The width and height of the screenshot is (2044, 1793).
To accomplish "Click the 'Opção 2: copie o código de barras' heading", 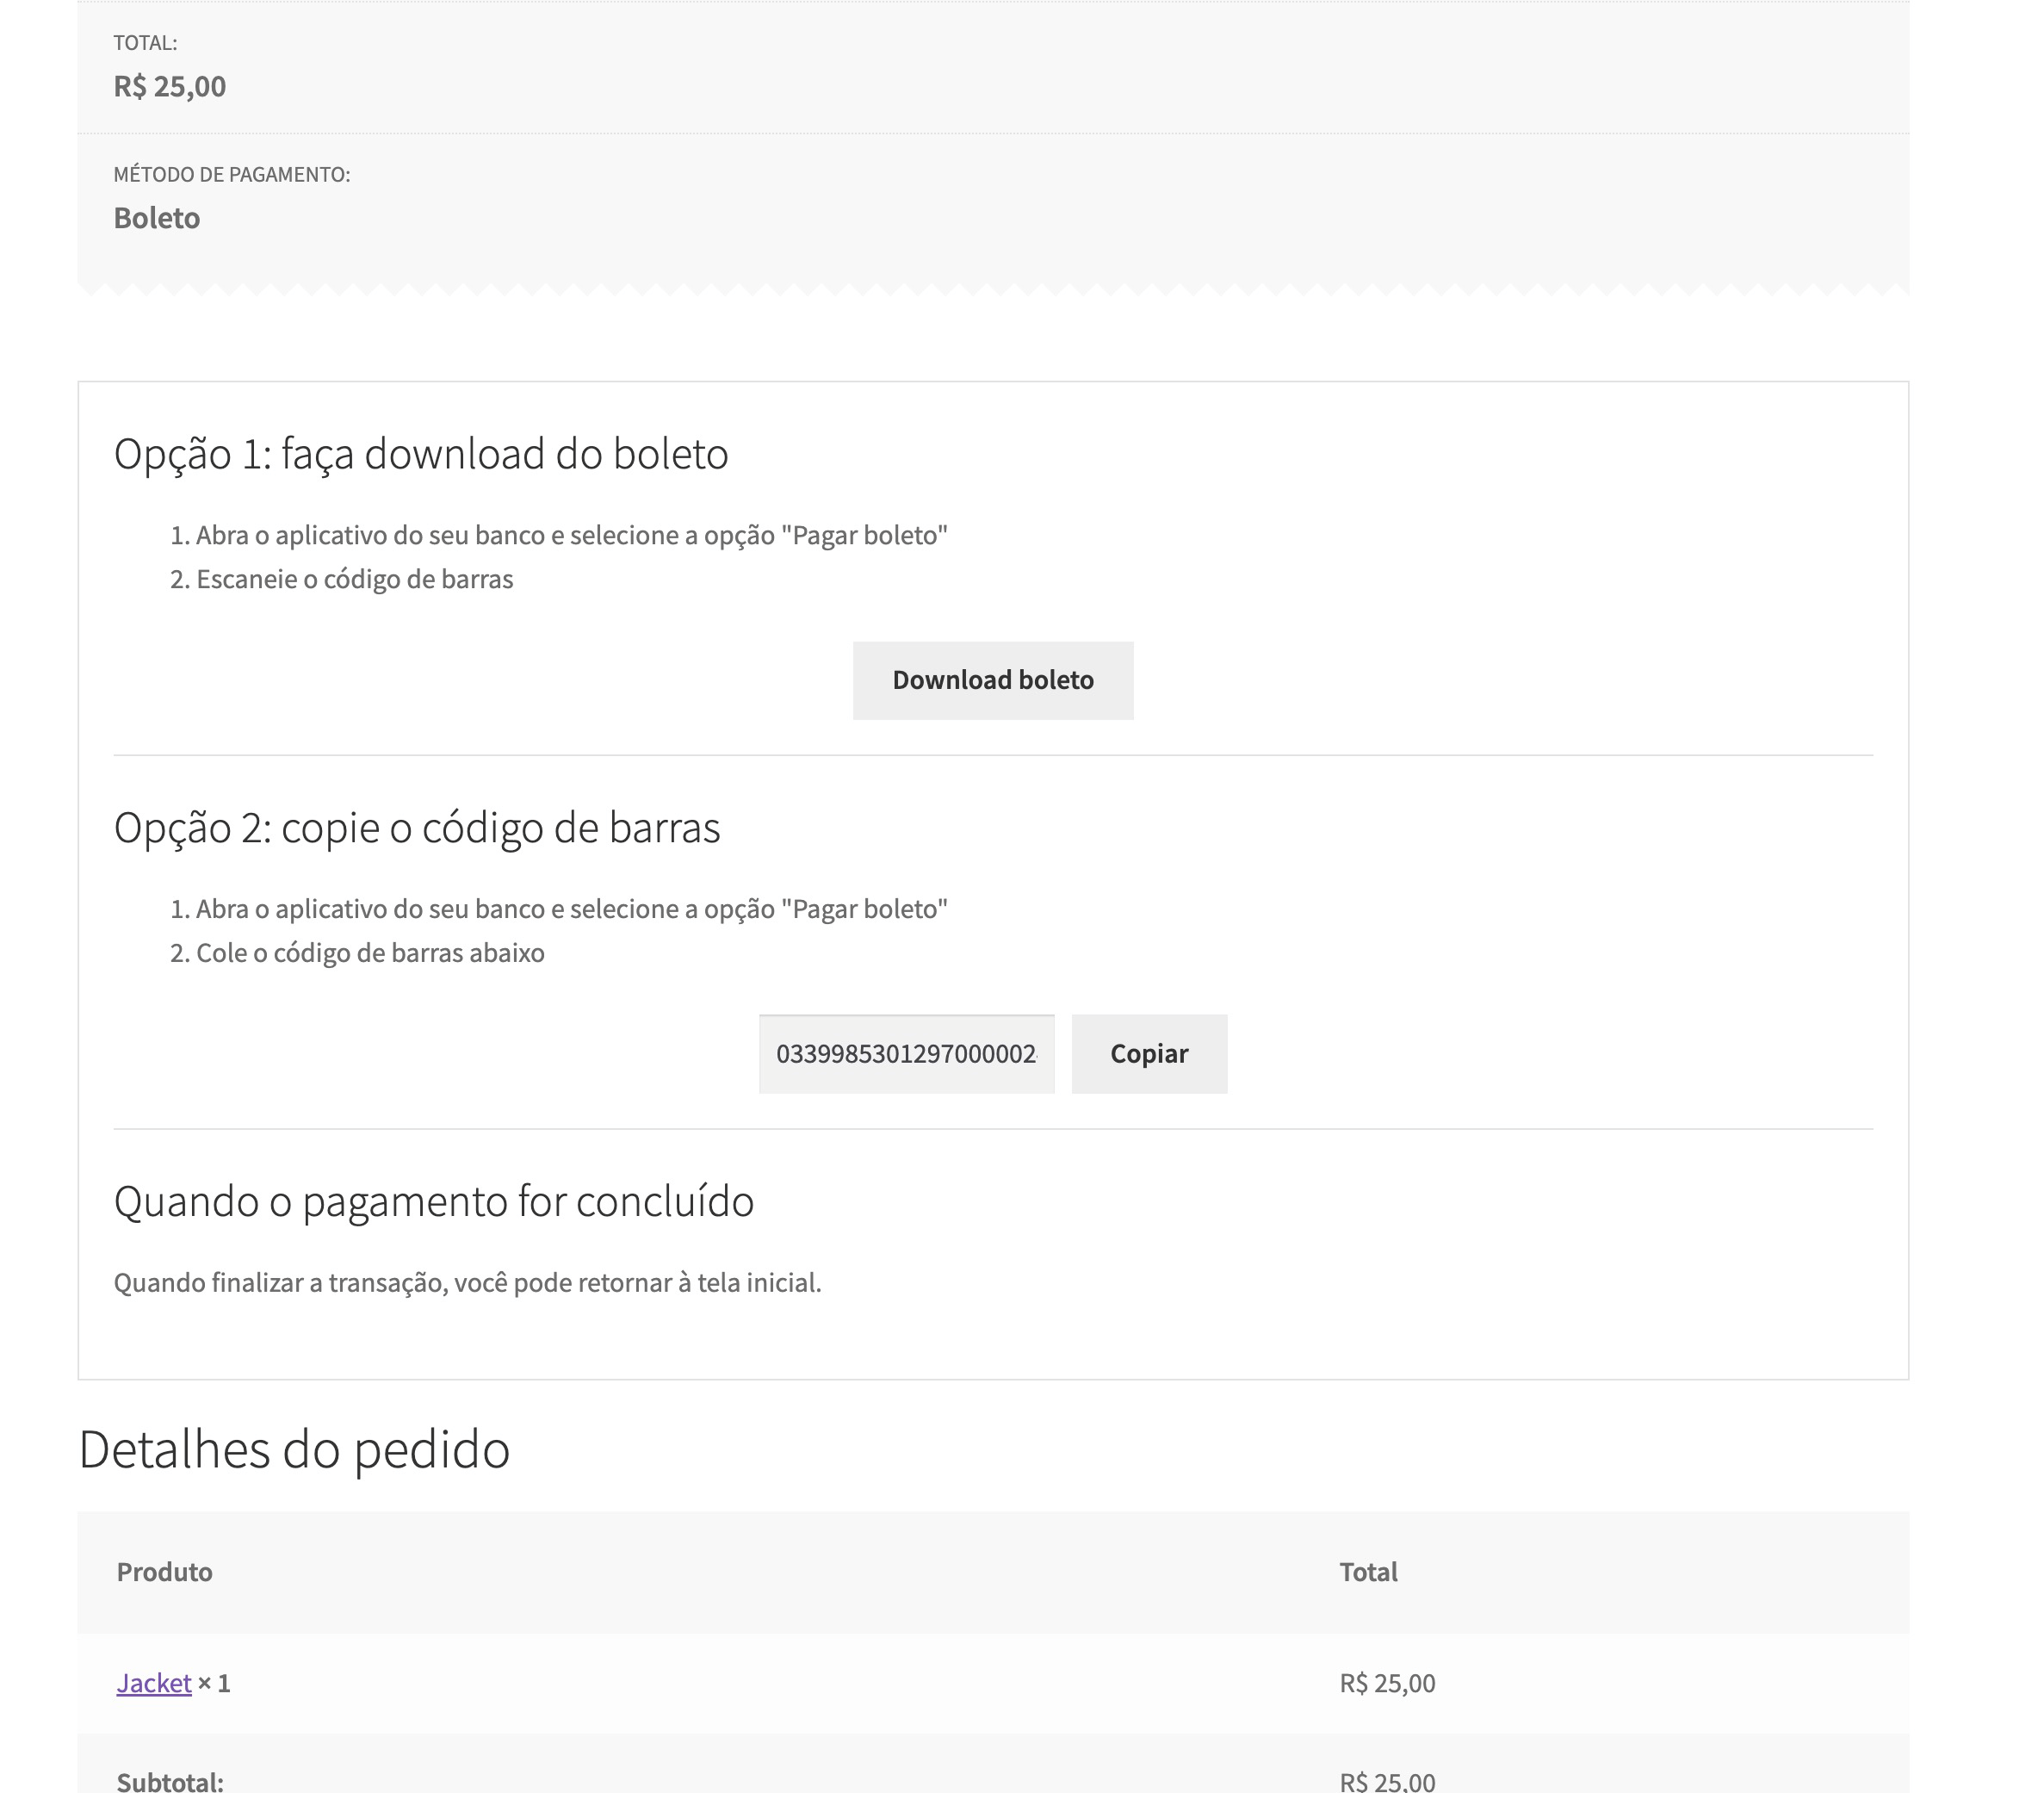I will [416, 828].
